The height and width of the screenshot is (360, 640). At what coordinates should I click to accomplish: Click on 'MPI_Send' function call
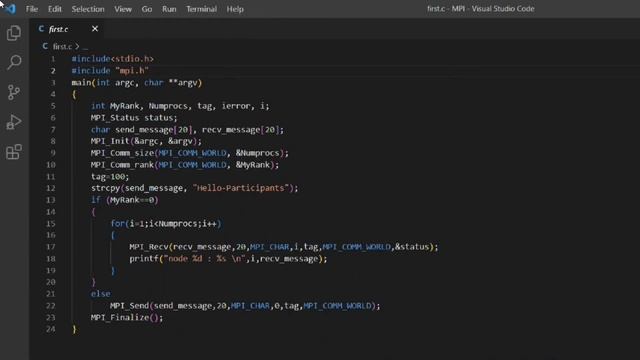point(129,306)
